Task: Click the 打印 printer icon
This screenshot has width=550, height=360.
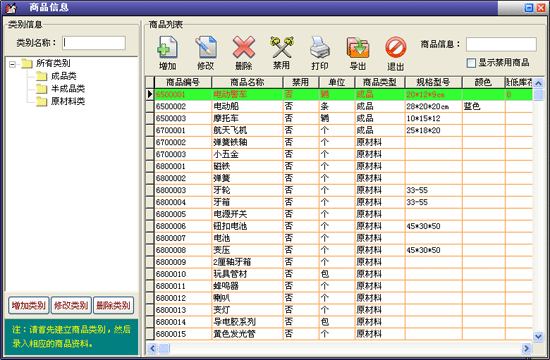Action: (x=320, y=47)
